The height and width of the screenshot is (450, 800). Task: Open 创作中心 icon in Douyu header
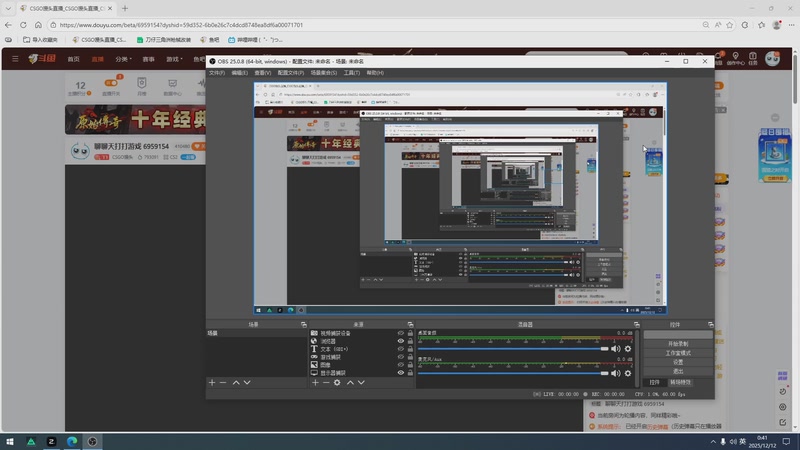[x=735, y=59]
